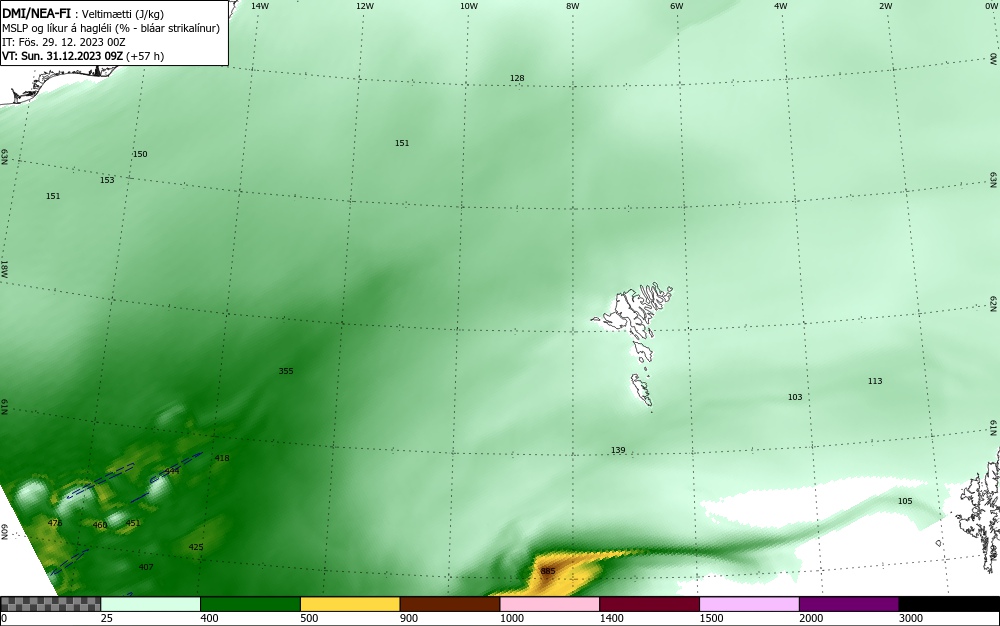The image size is (1000, 626).
Task: Click the 128 value on the map
Action: click(x=517, y=78)
